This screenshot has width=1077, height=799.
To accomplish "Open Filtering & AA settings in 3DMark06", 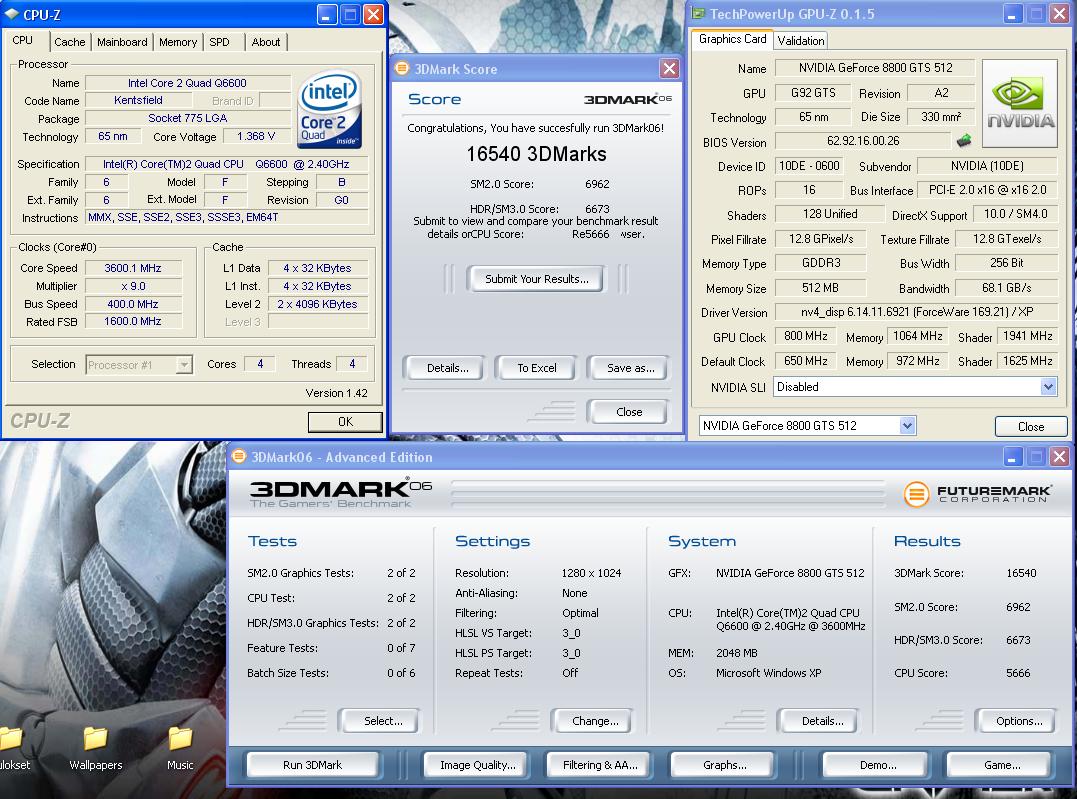I will pyautogui.click(x=600, y=765).
